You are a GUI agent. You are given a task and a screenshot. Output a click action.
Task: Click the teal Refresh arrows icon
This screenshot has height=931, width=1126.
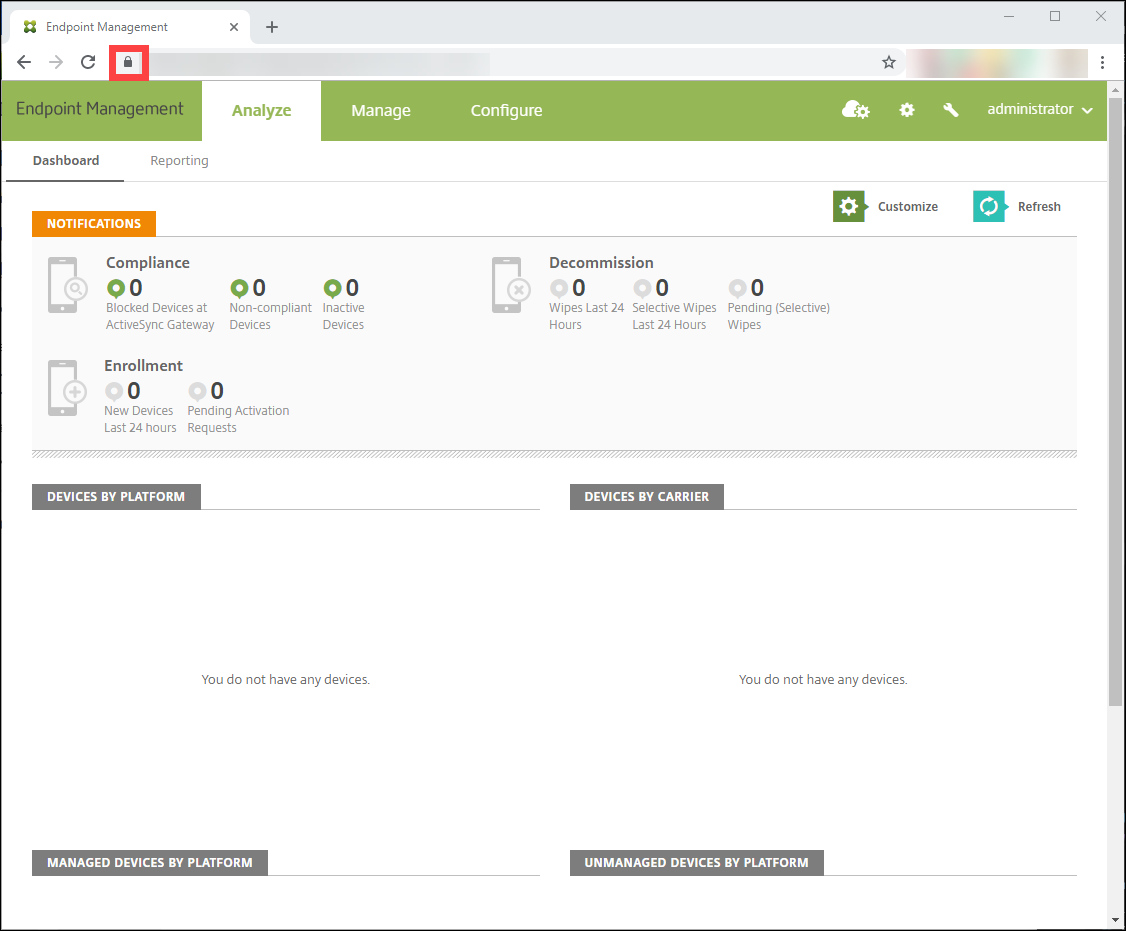point(989,206)
